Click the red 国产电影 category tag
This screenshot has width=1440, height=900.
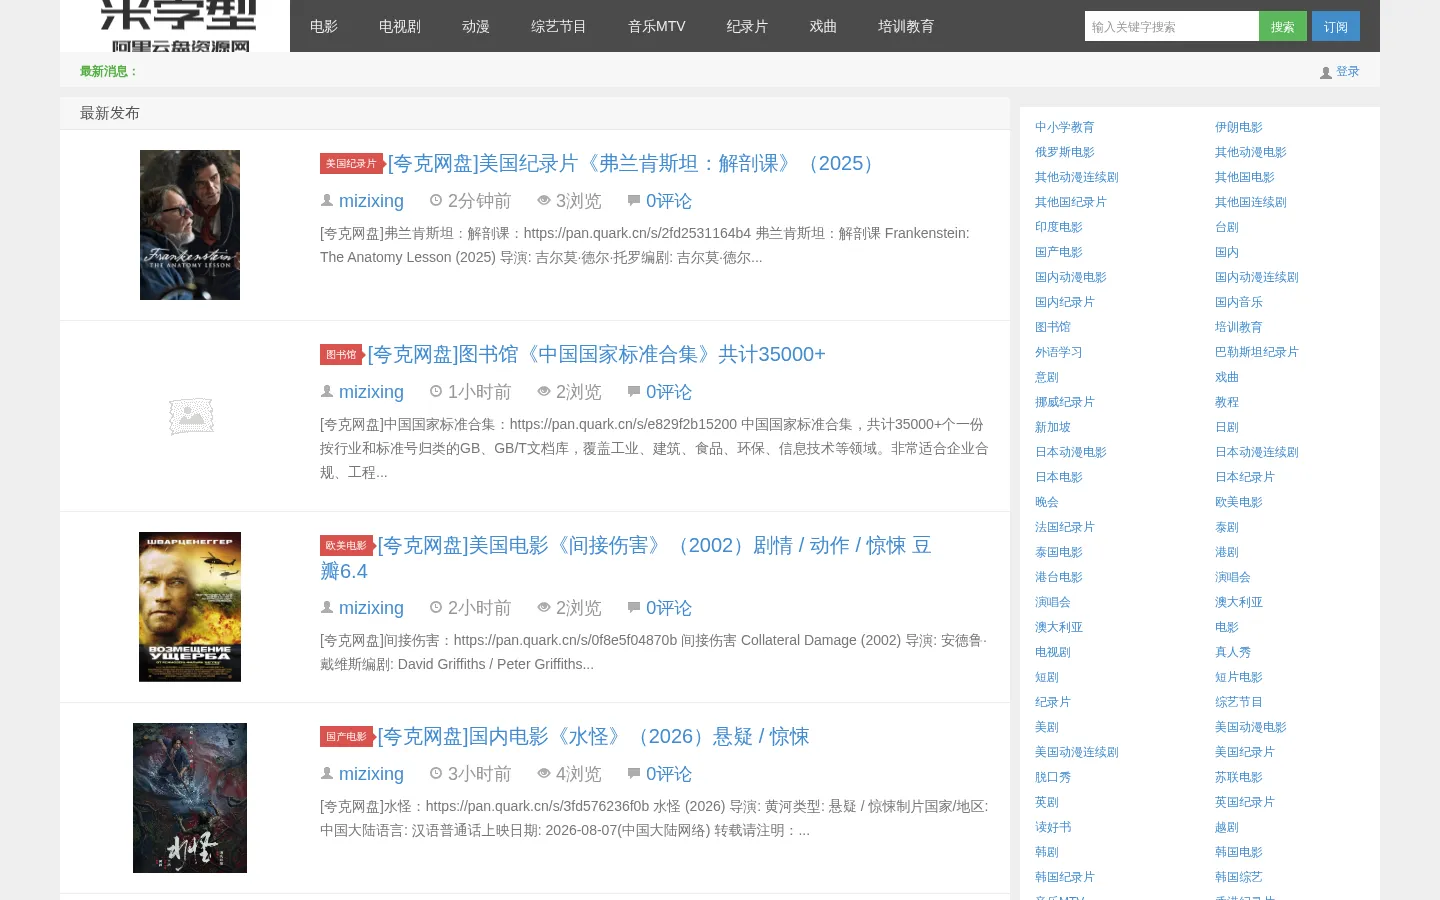[x=346, y=737]
